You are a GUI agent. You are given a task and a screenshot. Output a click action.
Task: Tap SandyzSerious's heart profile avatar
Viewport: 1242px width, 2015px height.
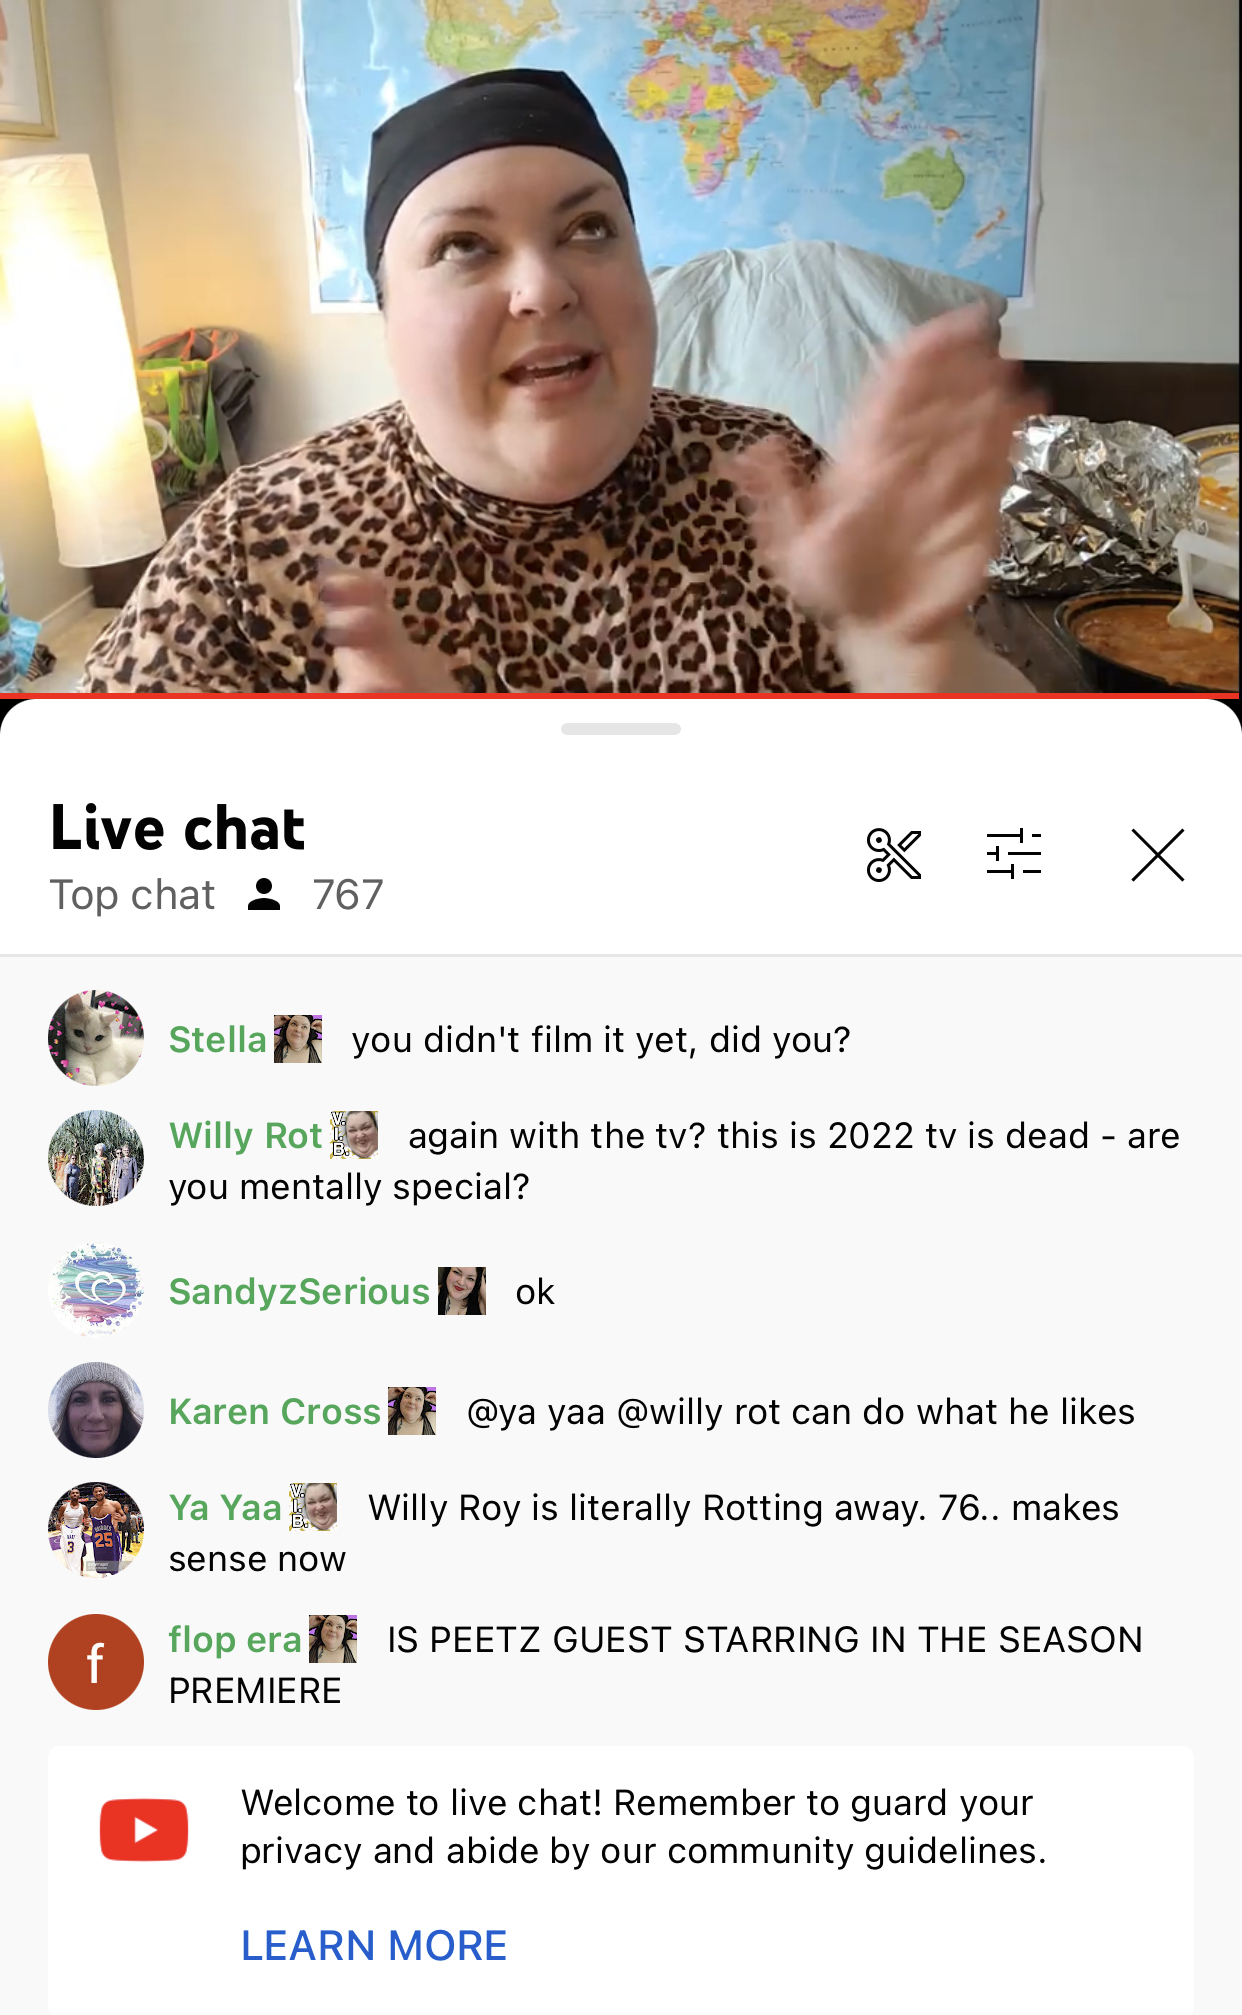pos(96,1290)
